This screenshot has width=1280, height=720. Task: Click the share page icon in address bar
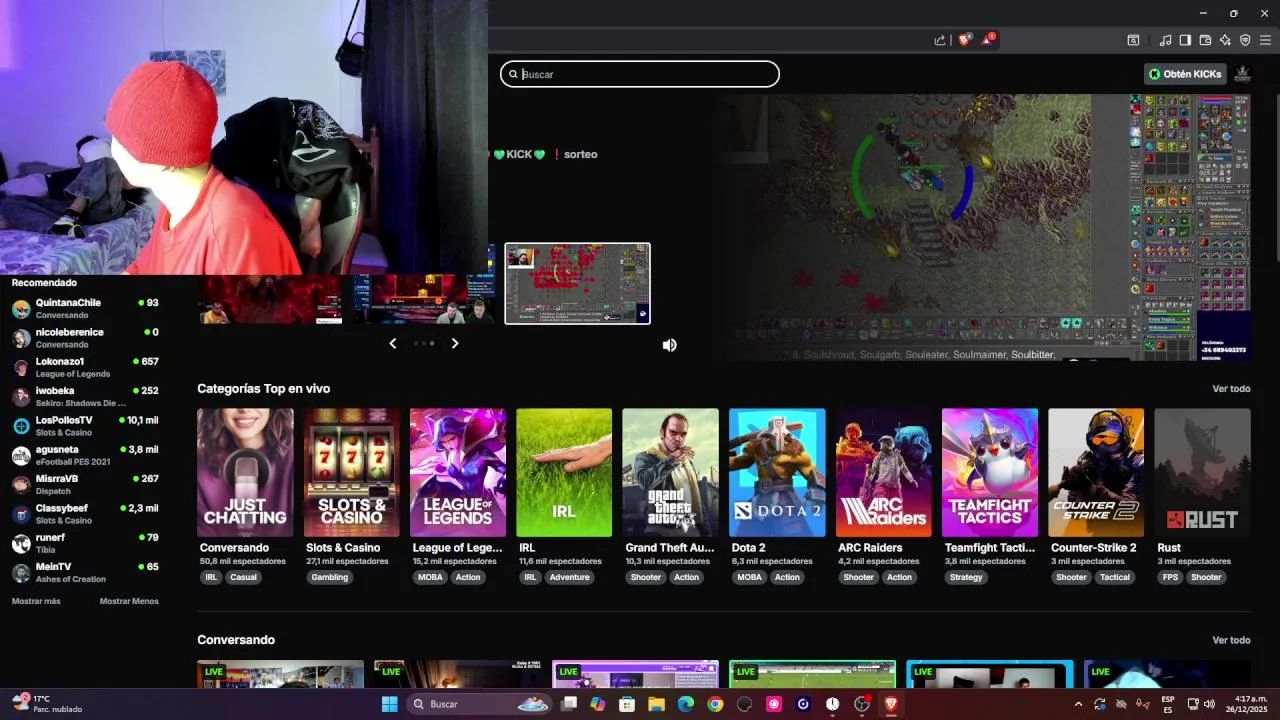click(x=940, y=40)
